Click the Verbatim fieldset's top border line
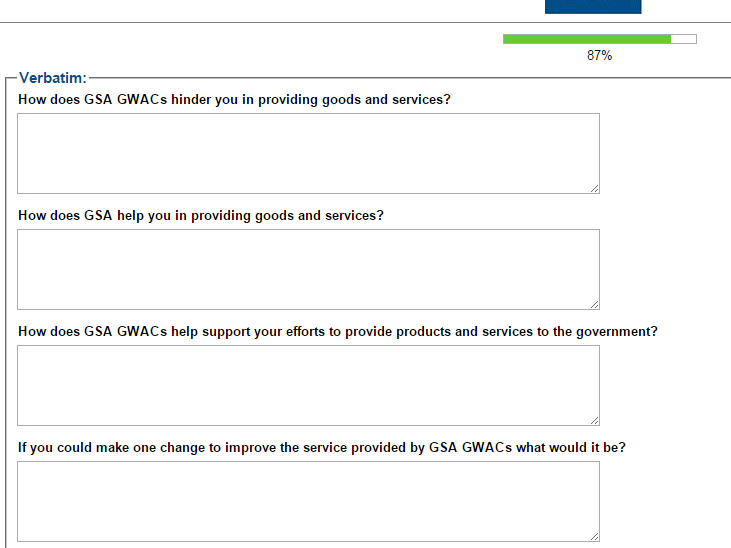This screenshot has height=548, width=731. 400,77
